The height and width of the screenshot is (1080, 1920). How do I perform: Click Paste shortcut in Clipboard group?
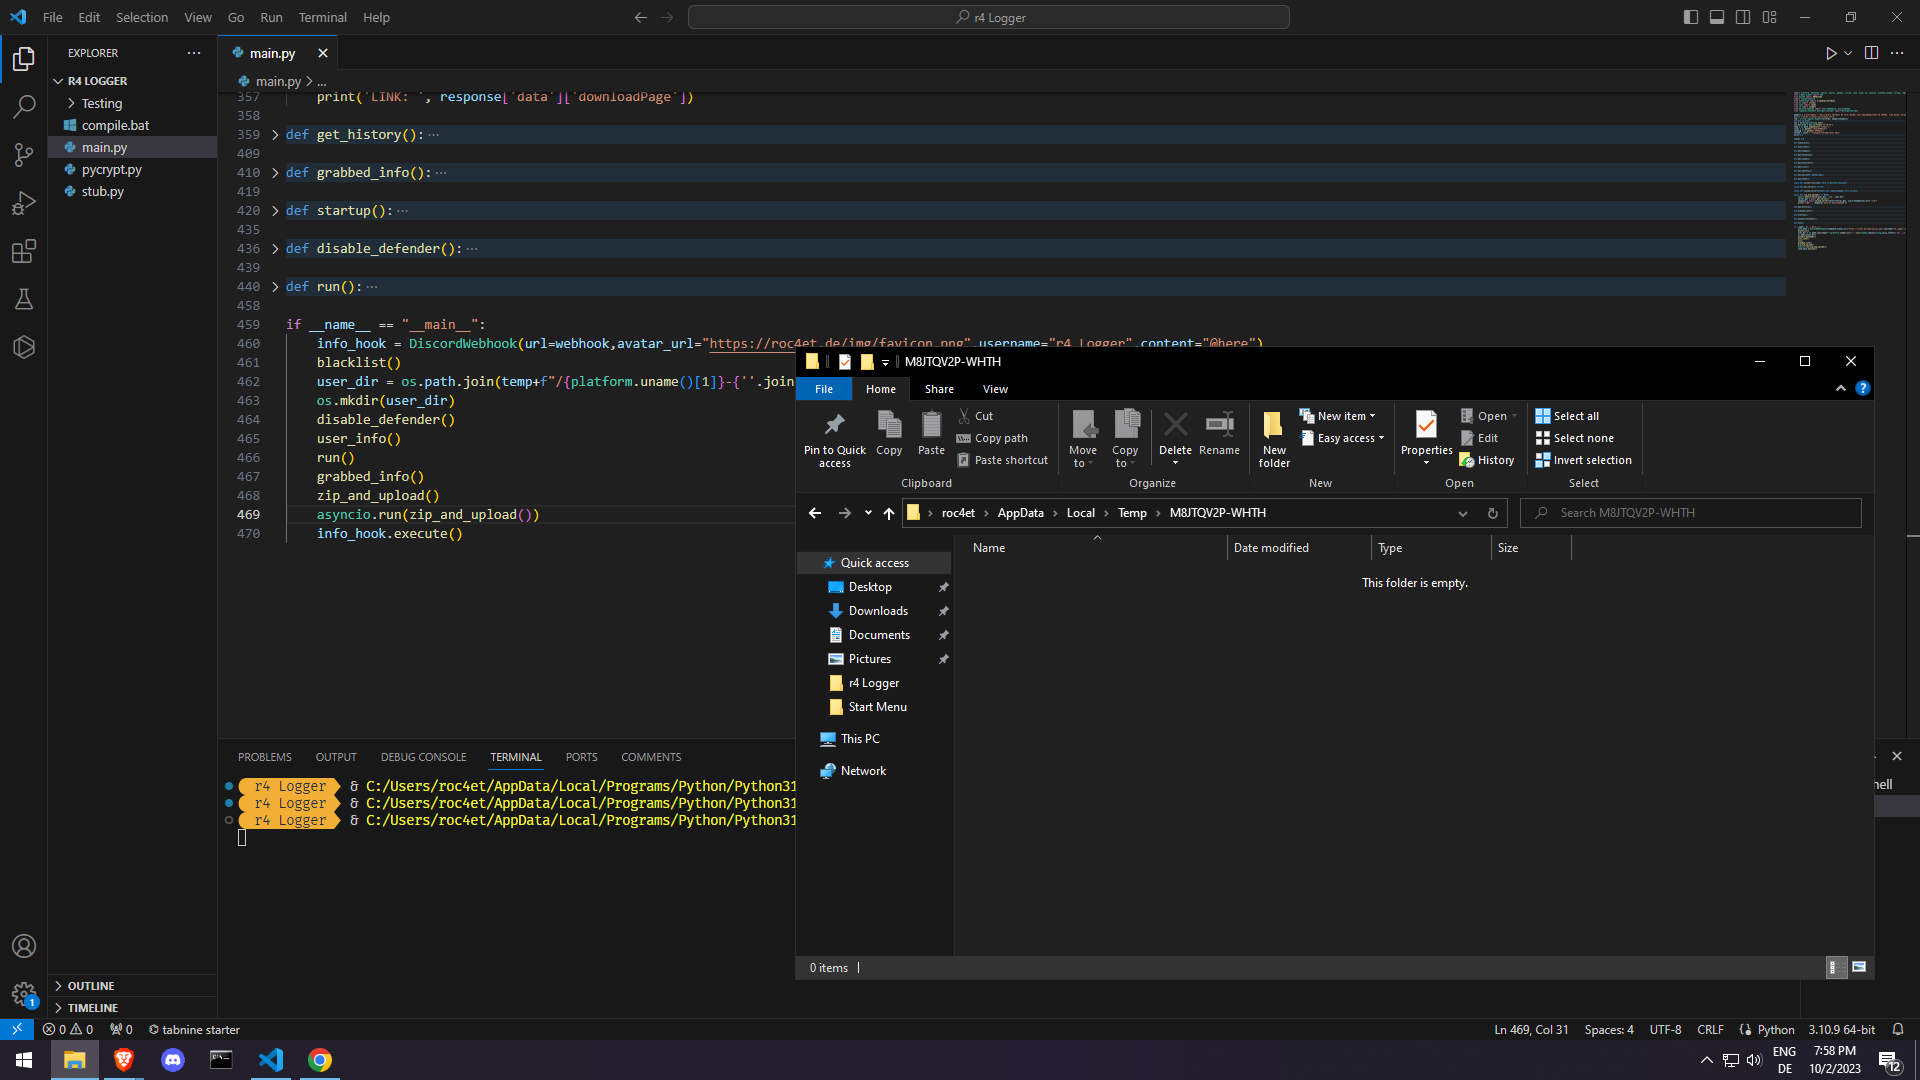click(x=1002, y=460)
